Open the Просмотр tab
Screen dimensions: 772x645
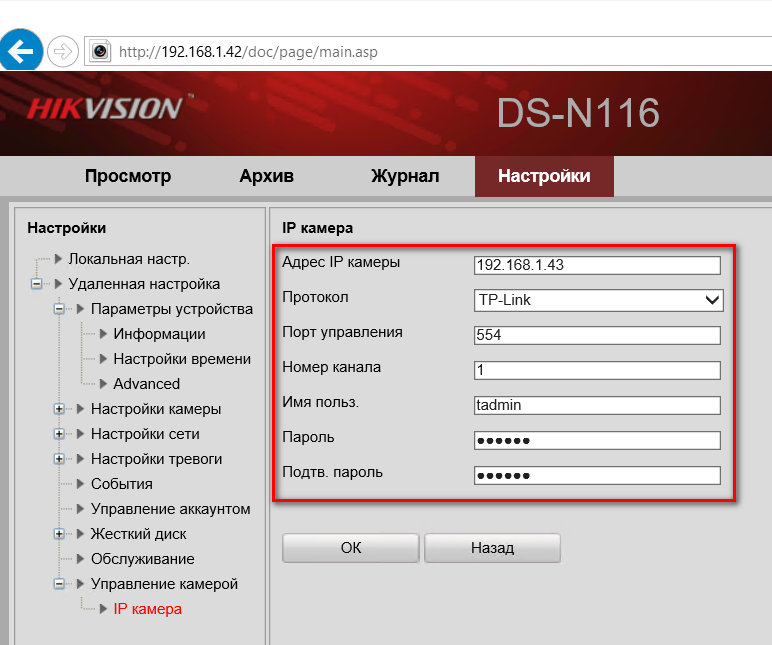128,176
